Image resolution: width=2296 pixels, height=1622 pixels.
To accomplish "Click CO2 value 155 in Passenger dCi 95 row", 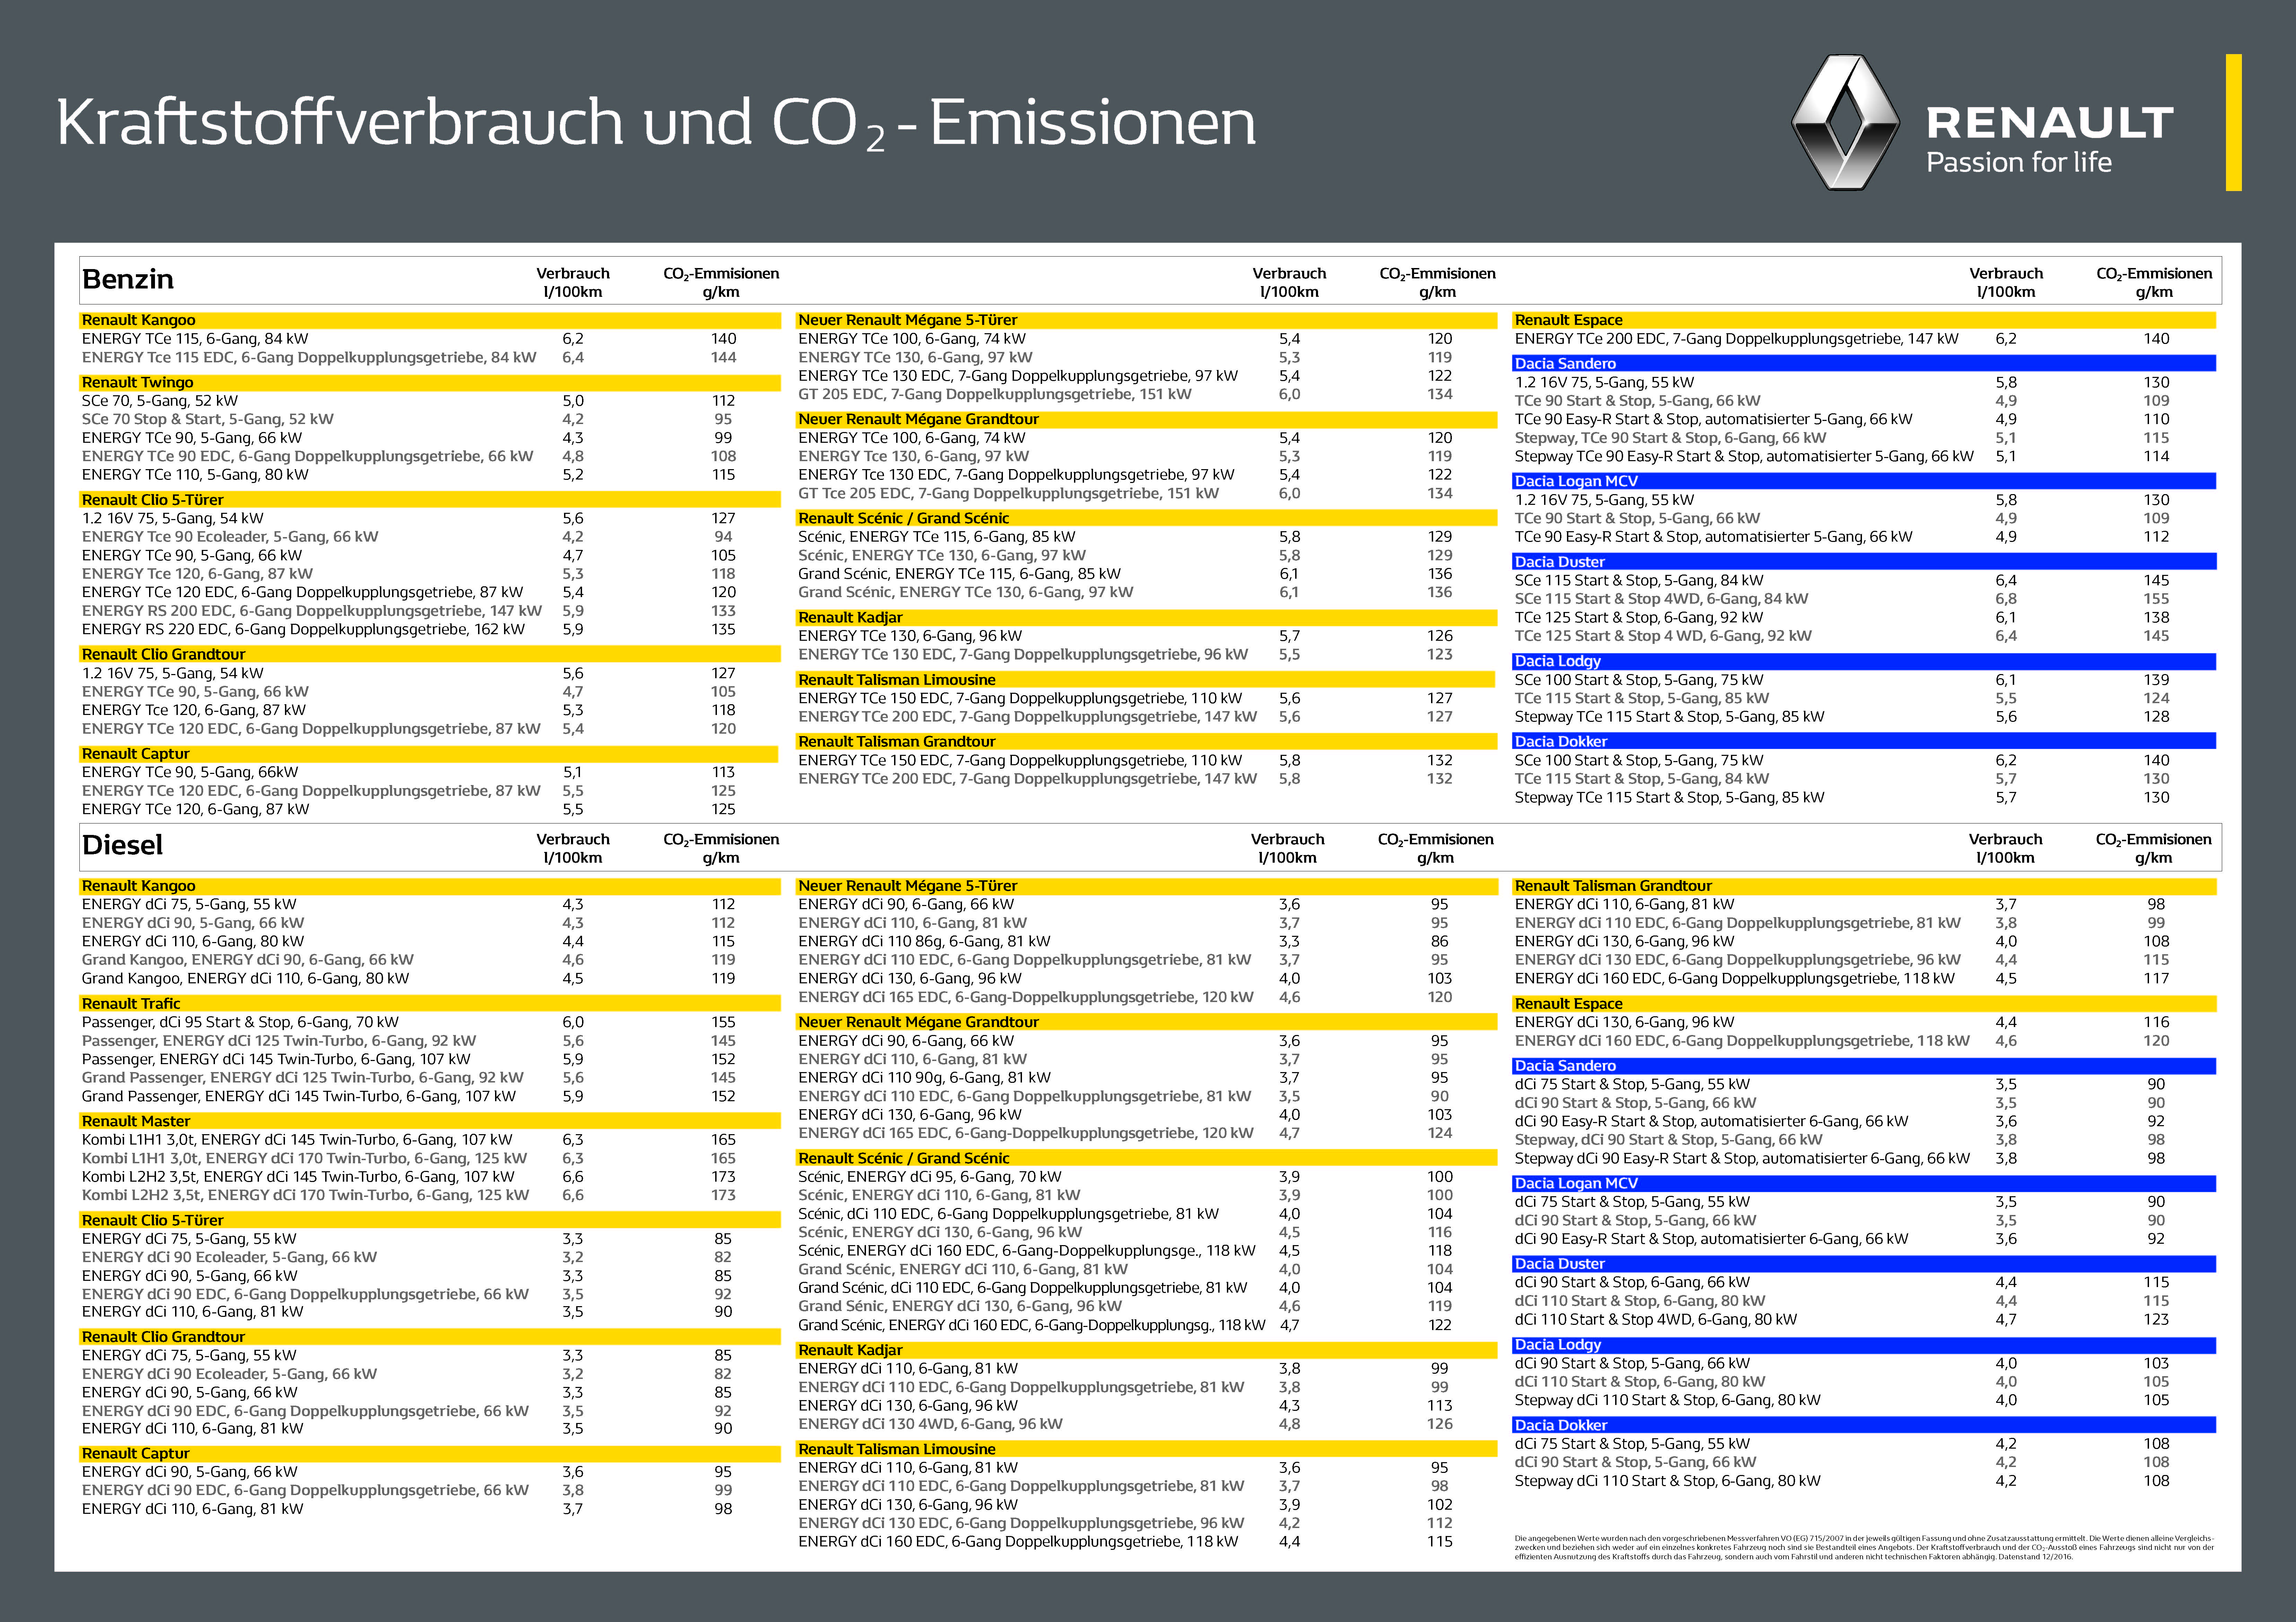I will point(723,1023).
